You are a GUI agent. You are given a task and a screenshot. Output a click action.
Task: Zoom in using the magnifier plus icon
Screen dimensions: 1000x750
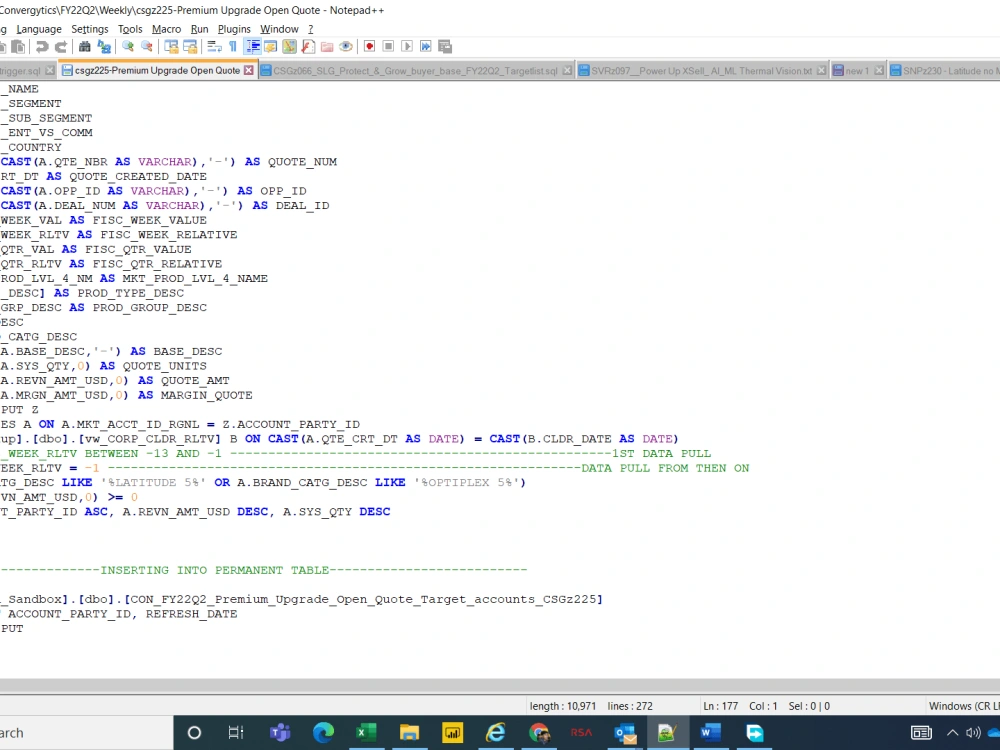(x=128, y=47)
